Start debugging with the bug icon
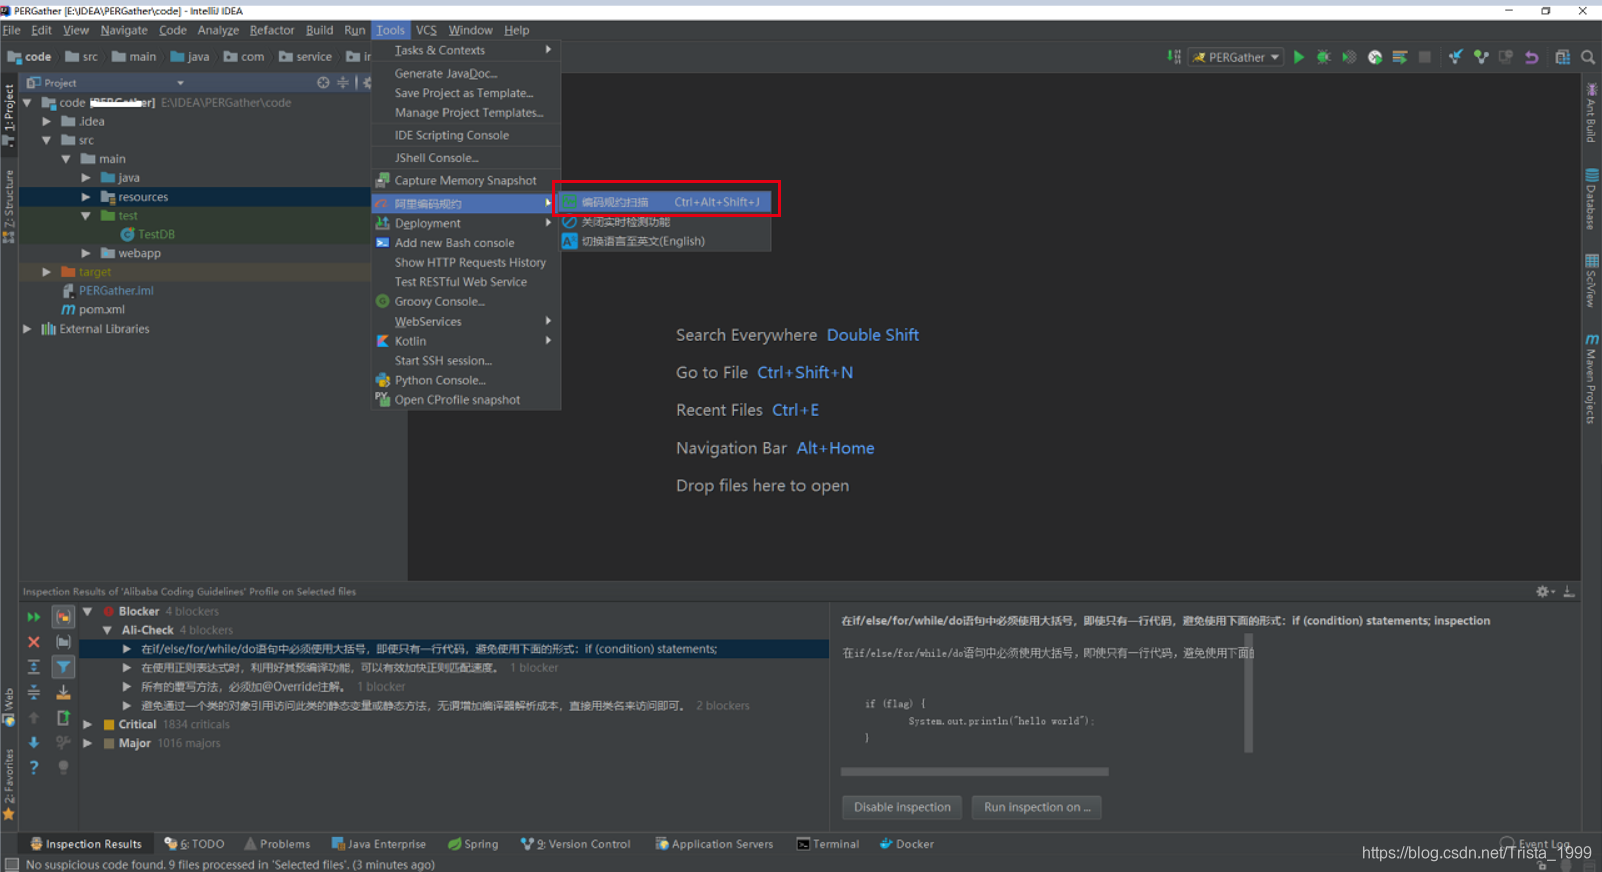The width and height of the screenshot is (1602, 872). (1323, 57)
